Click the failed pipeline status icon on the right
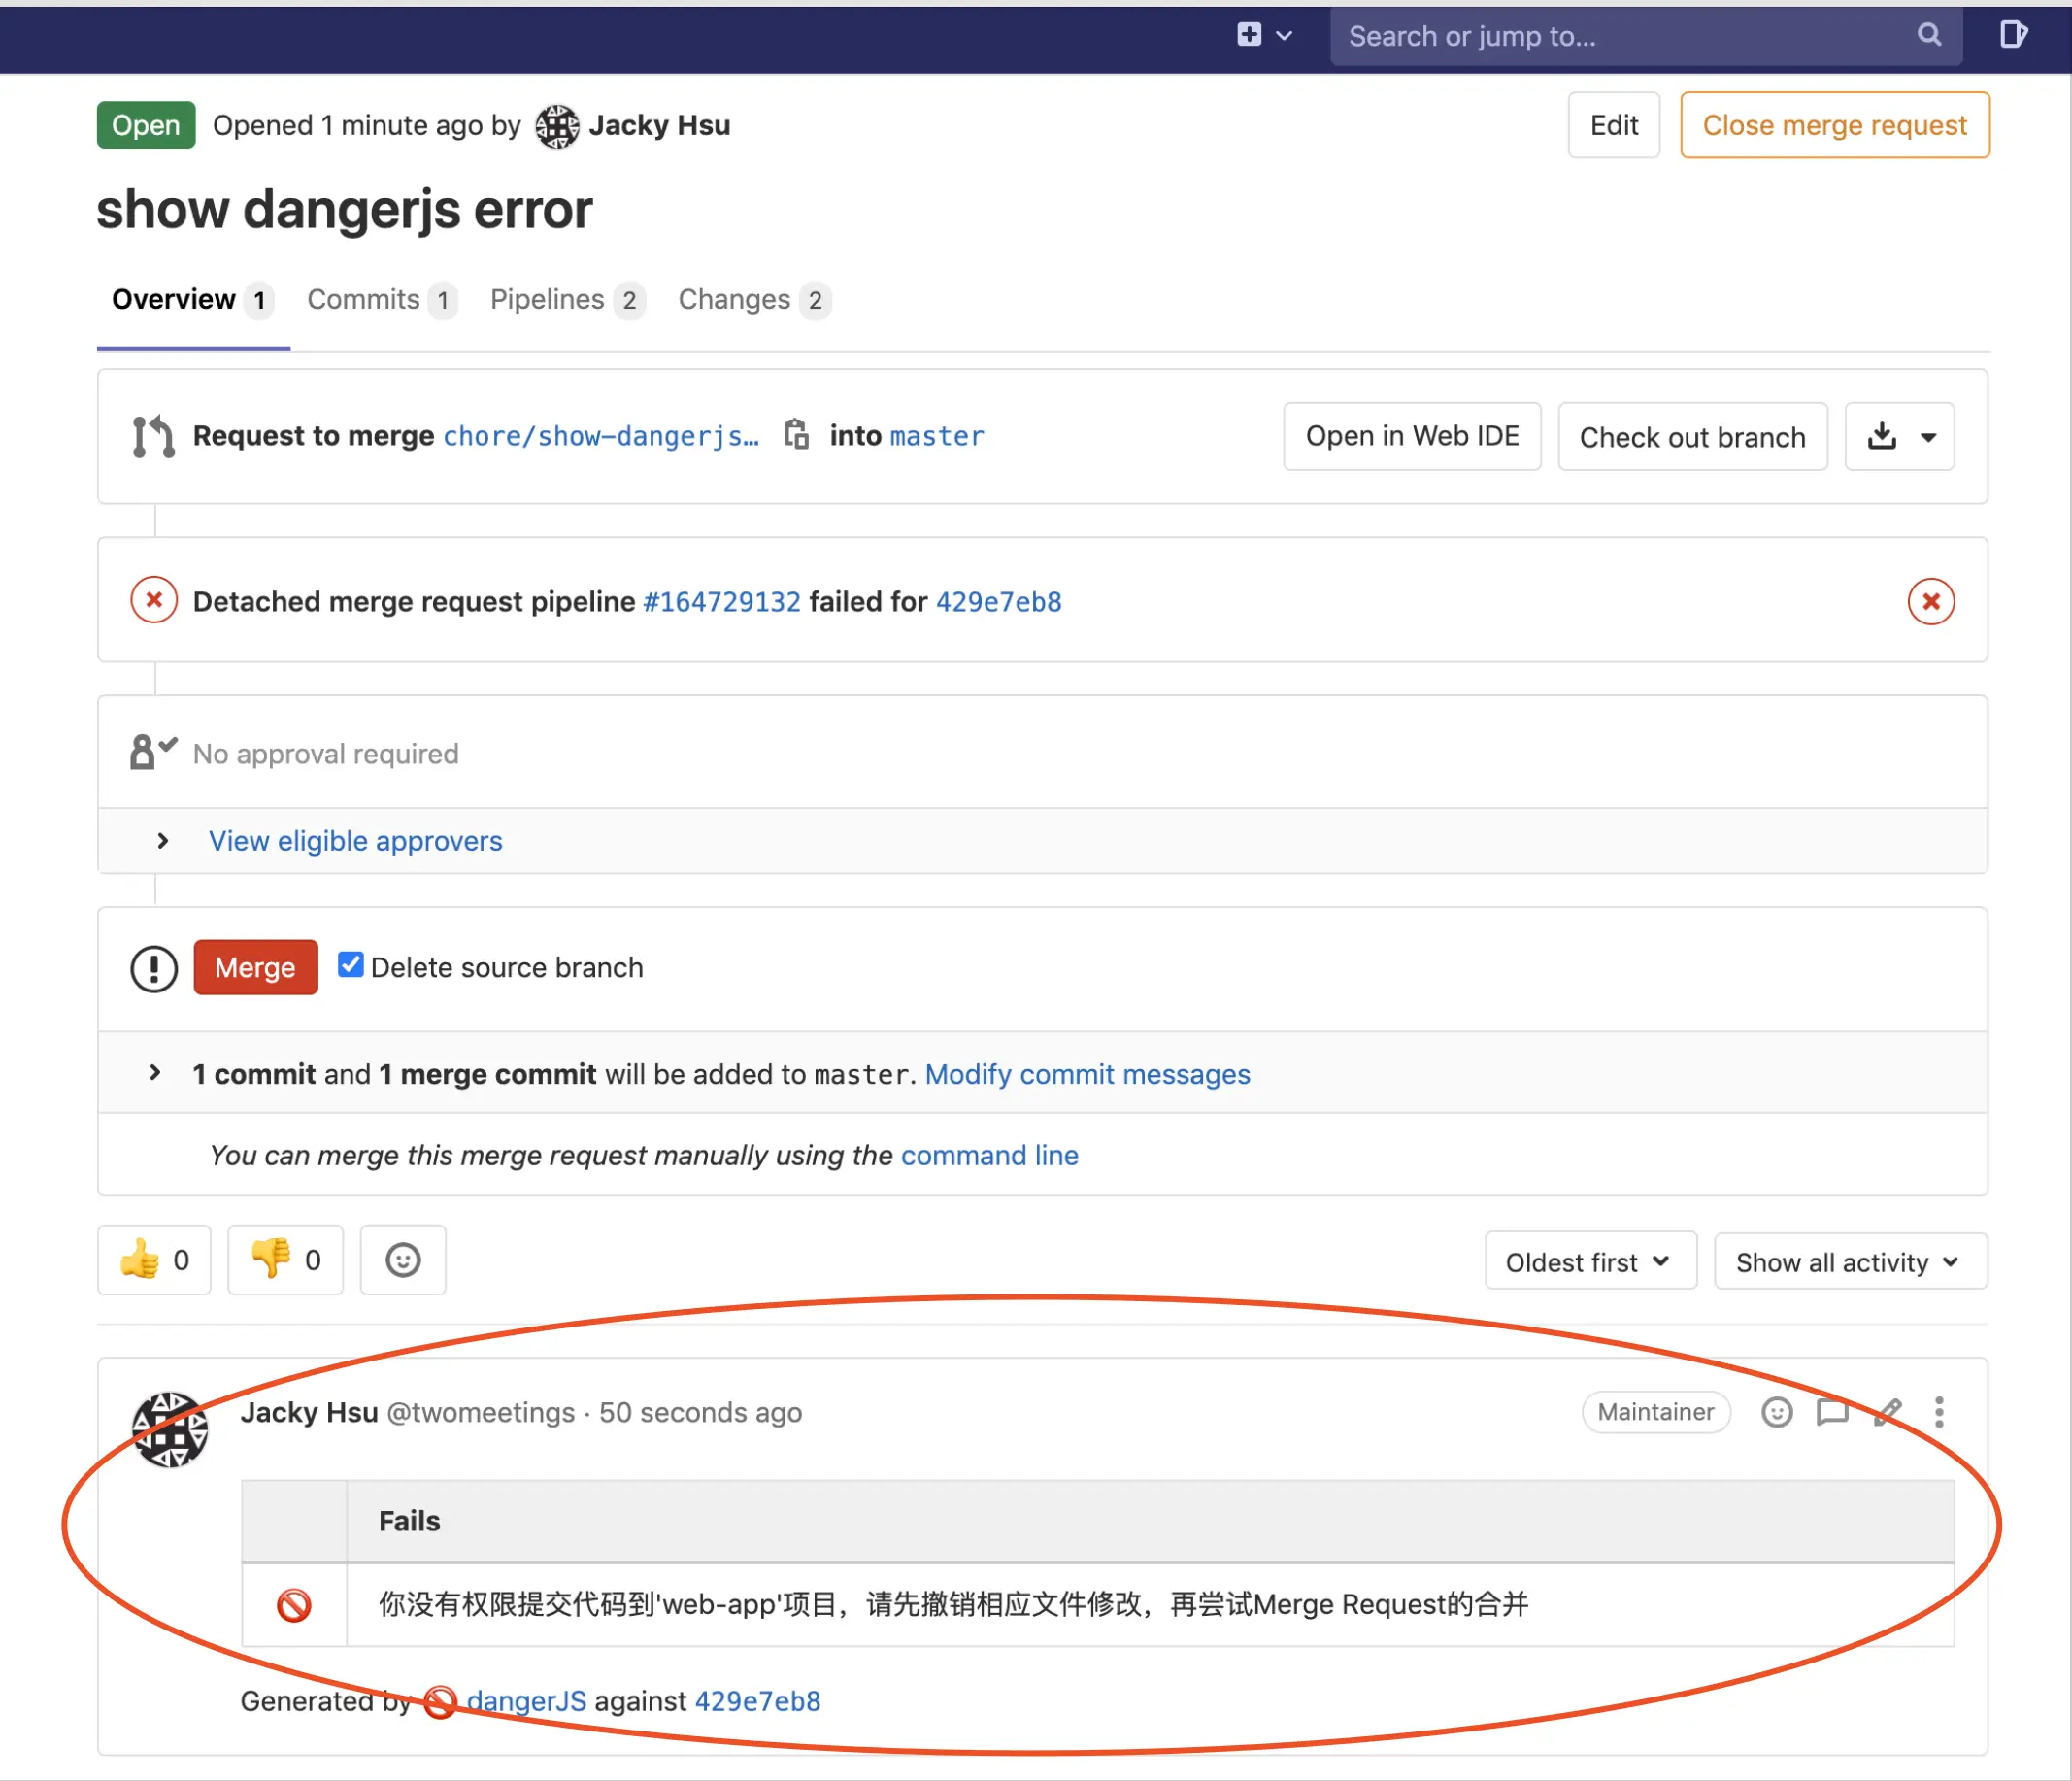 (x=1930, y=601)
